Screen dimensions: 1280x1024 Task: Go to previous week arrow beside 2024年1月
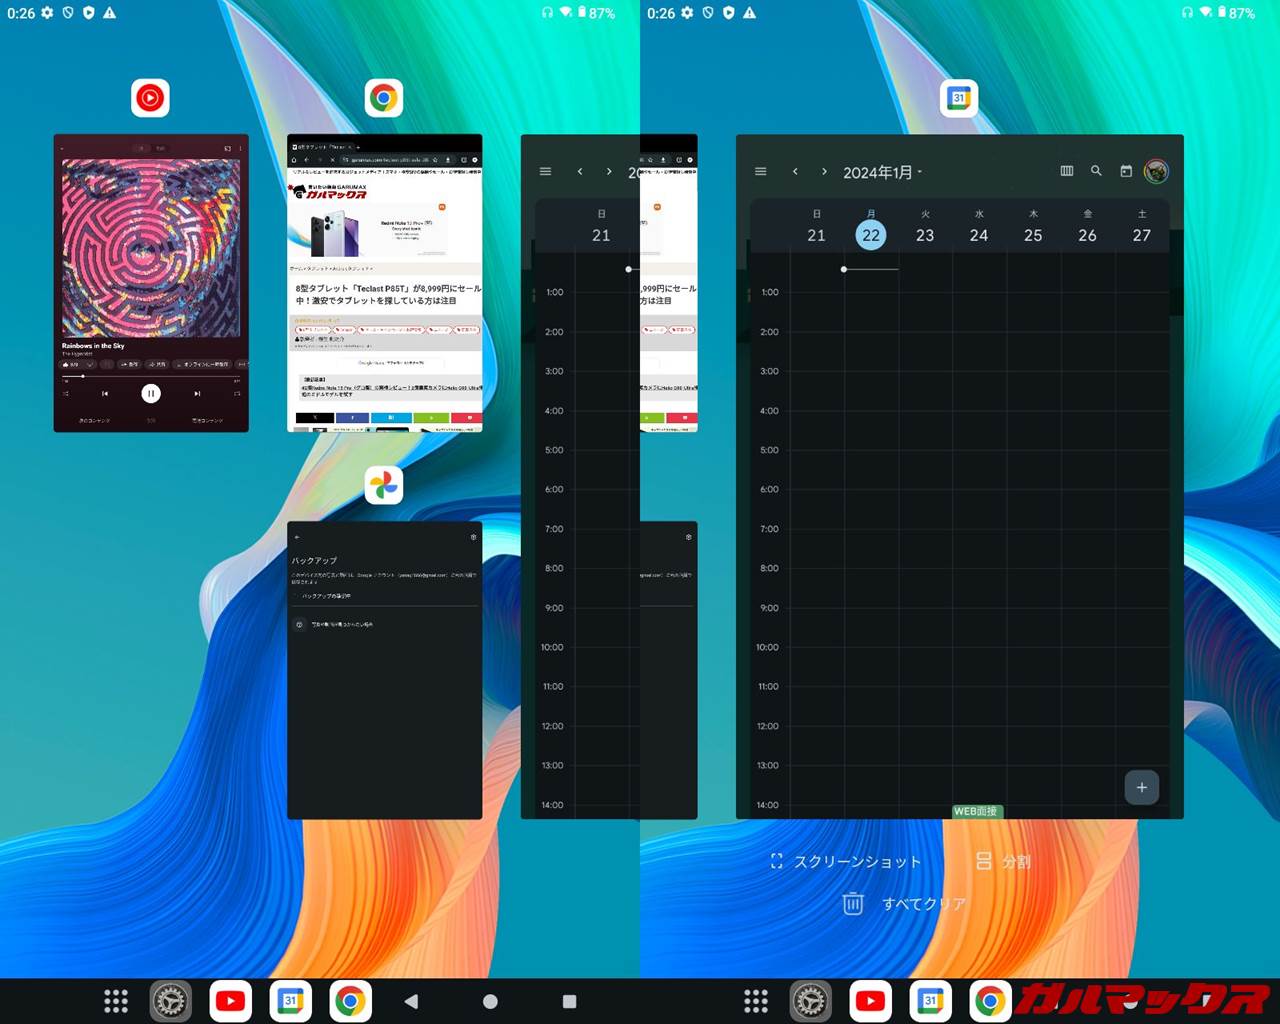795,172
